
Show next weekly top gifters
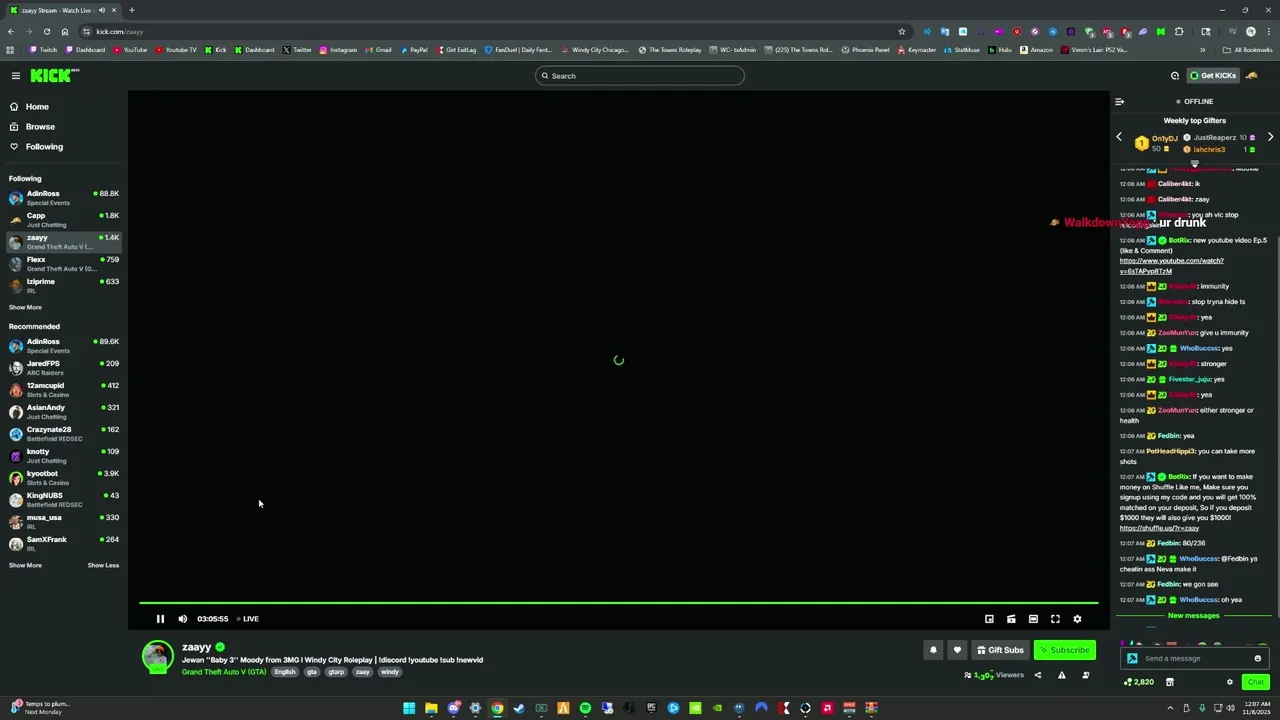tap(1270, 137)
